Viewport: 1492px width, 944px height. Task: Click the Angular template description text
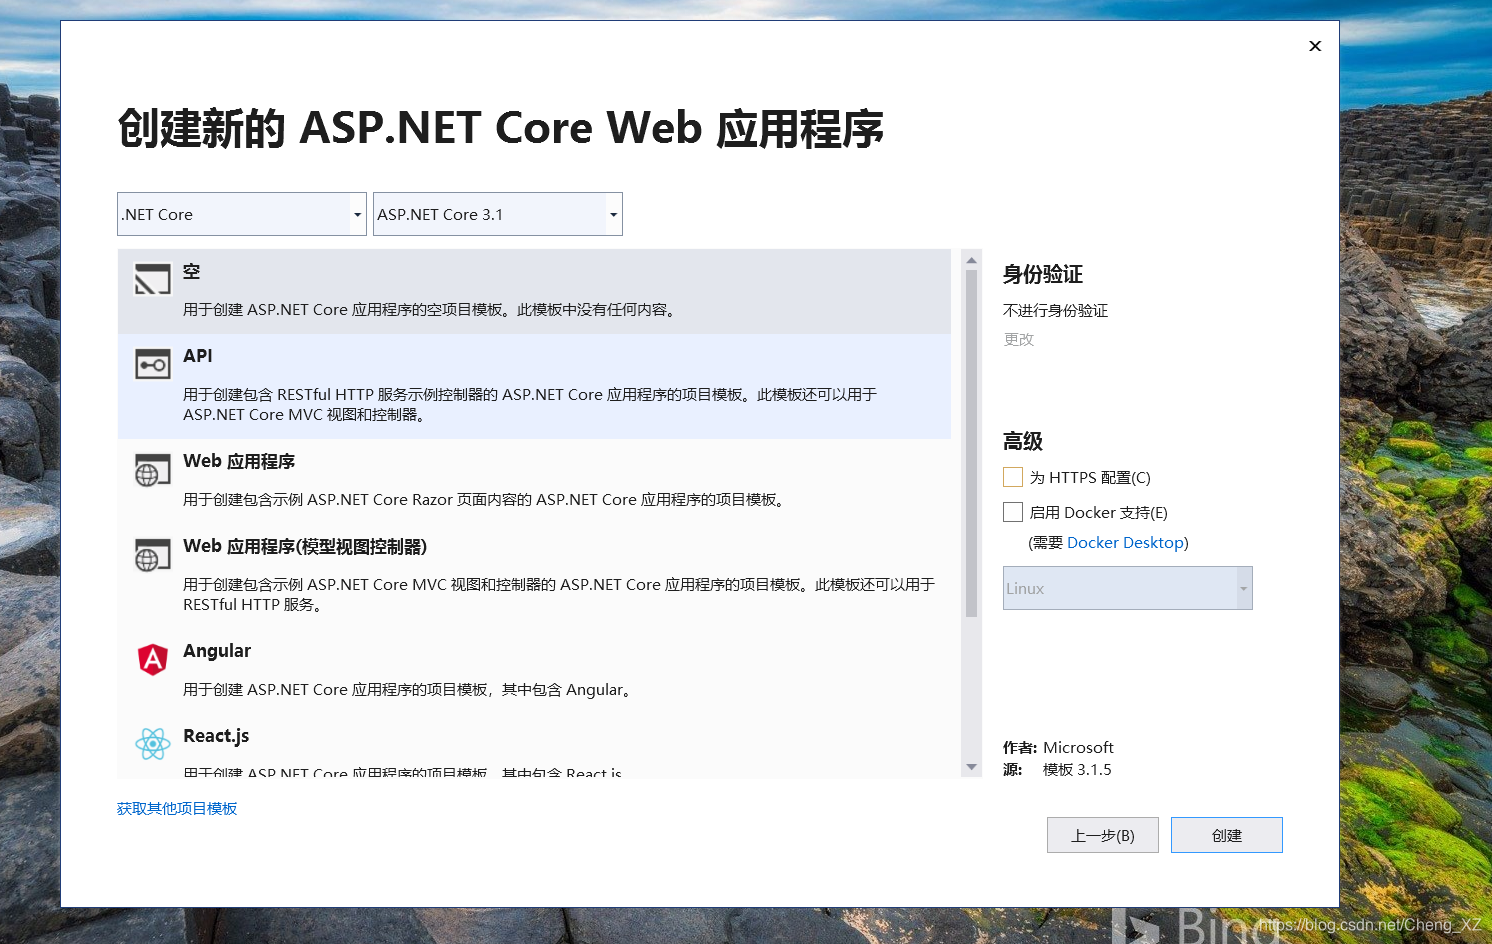point(408,689)
